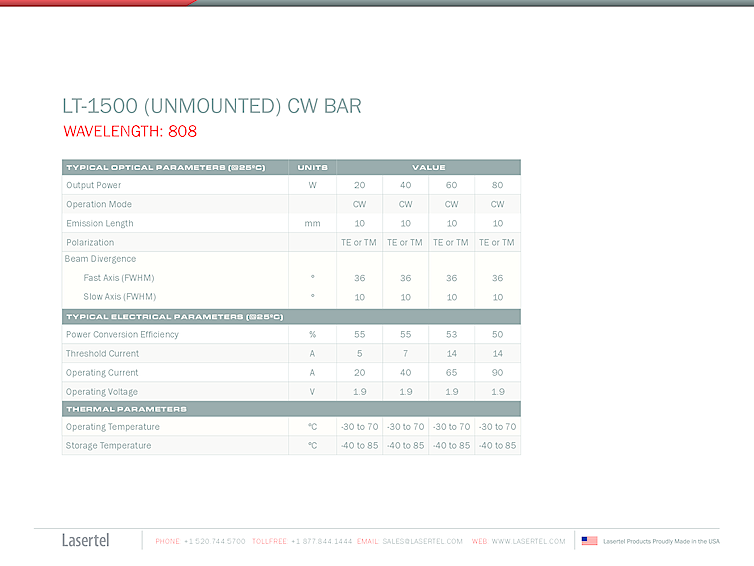Click the VALUE column header

428,167
